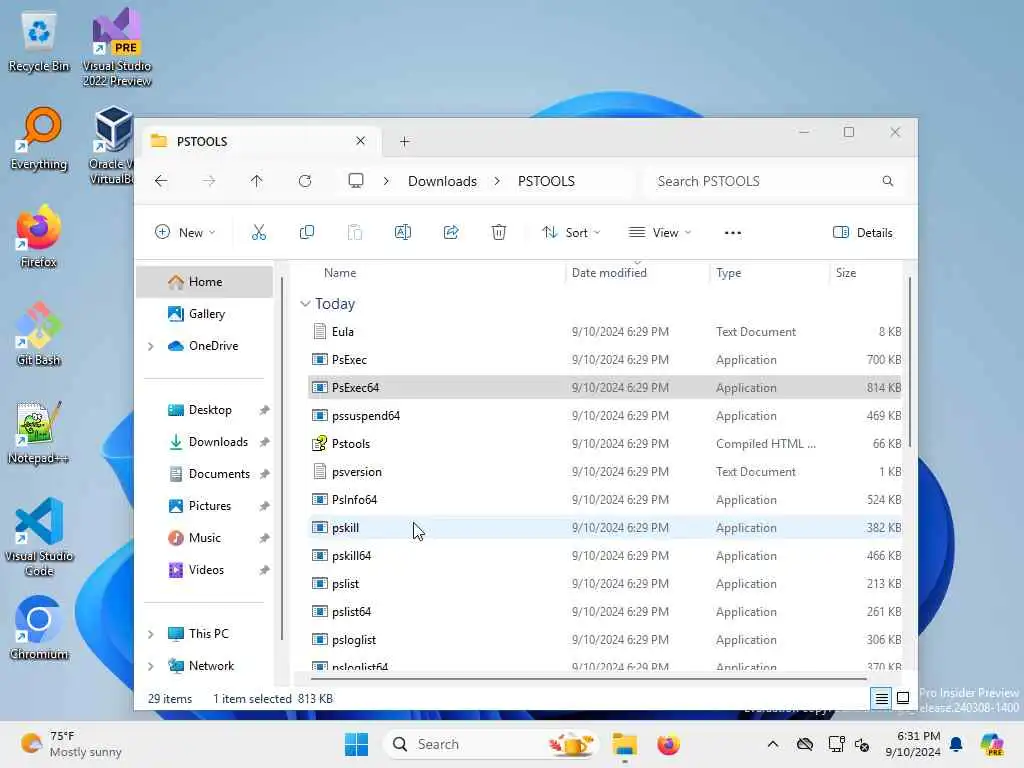1024x768 pixels.
Task: Select the pssuspend64 file
Action: point(604,416)
